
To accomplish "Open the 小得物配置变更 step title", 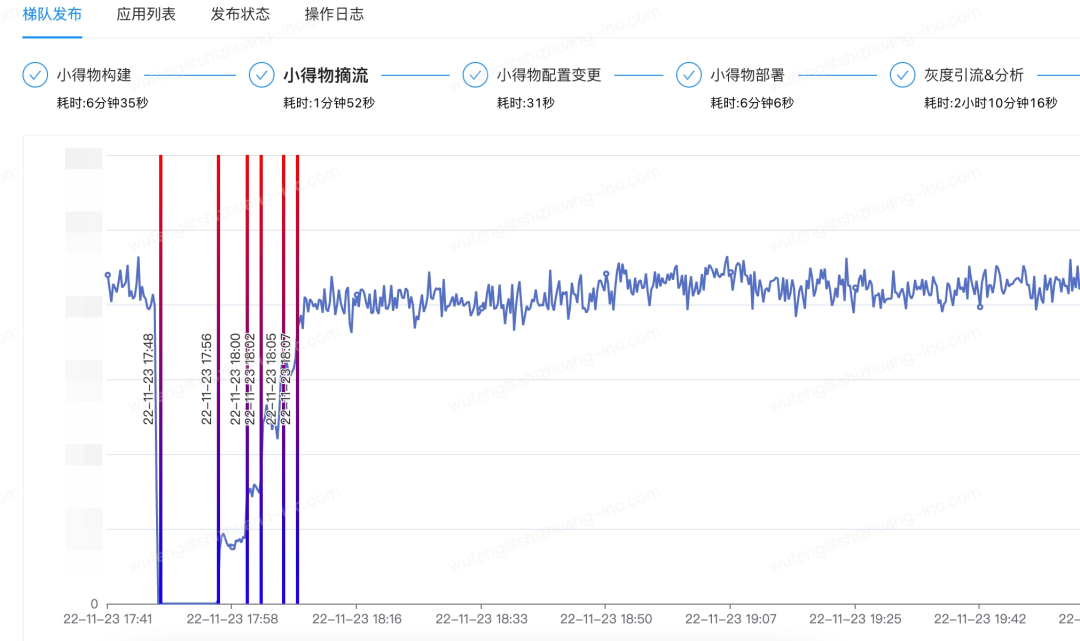I will 549,75.
